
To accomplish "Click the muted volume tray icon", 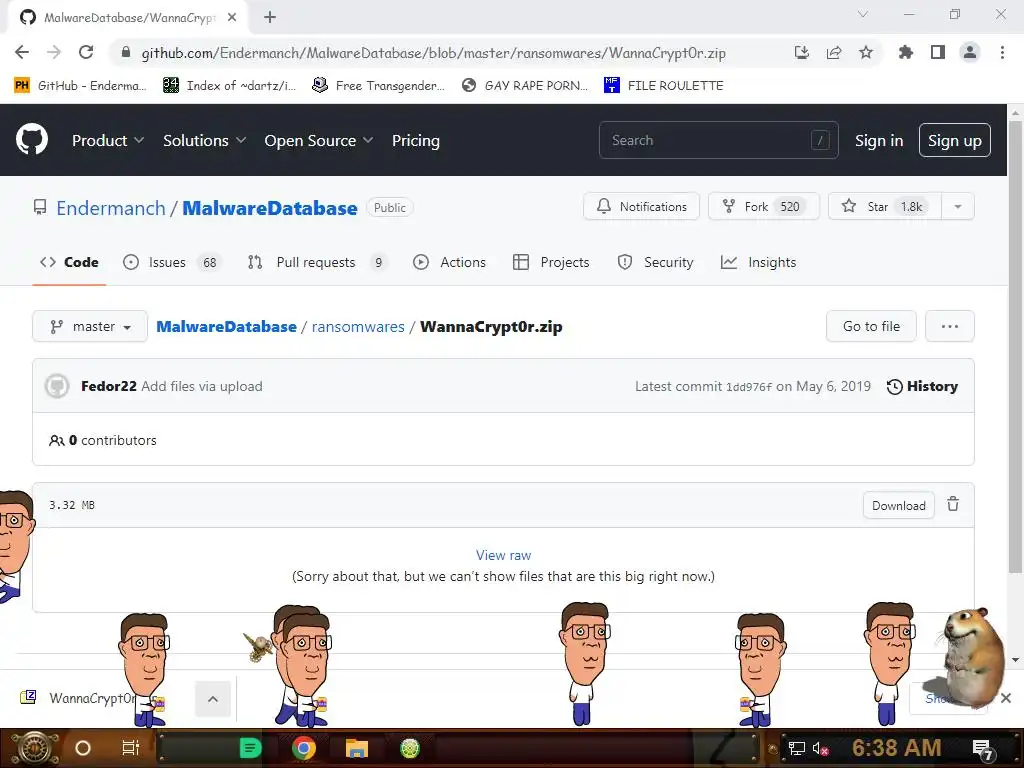I will [820, 748].
